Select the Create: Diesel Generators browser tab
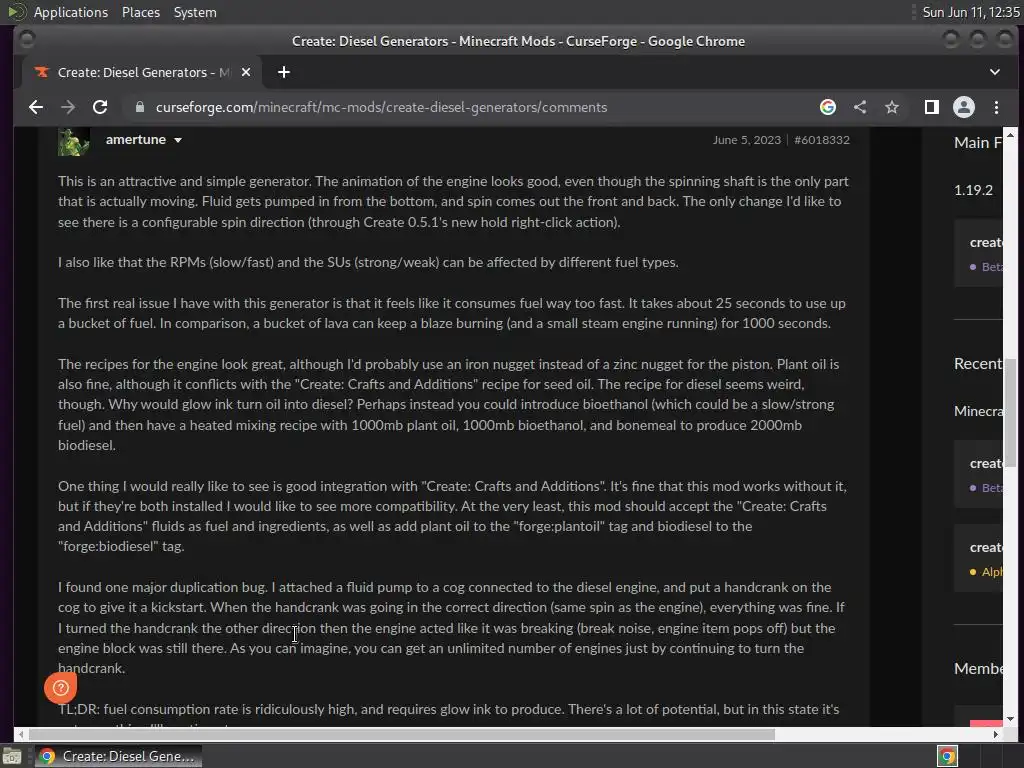The image size is (1024, 768). coord(142,72)
